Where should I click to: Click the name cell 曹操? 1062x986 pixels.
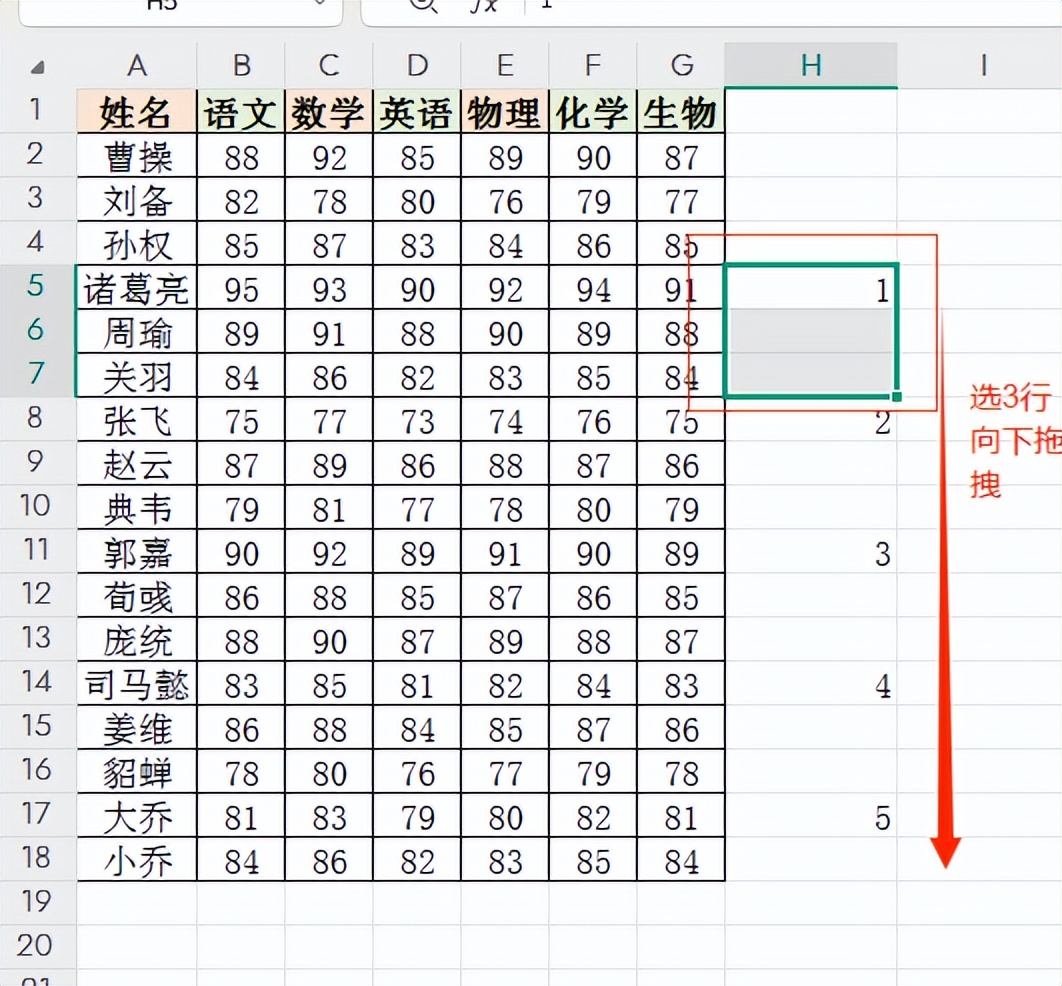pyautogui.click(x=137, y=156)
